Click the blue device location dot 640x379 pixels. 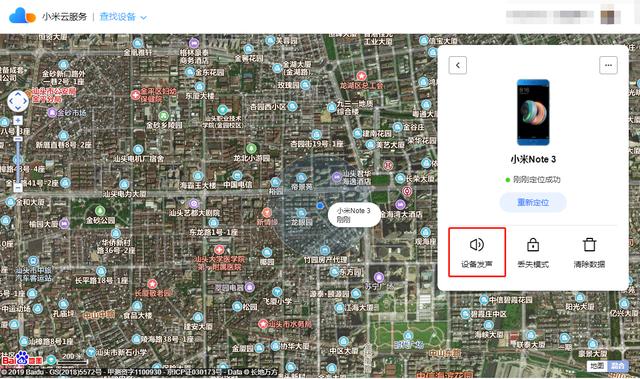[320, 206]
